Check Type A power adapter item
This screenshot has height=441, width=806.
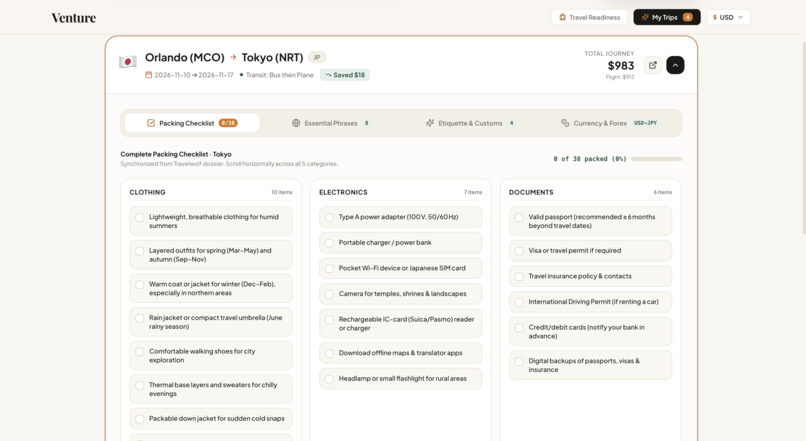(x=329, y=217)
